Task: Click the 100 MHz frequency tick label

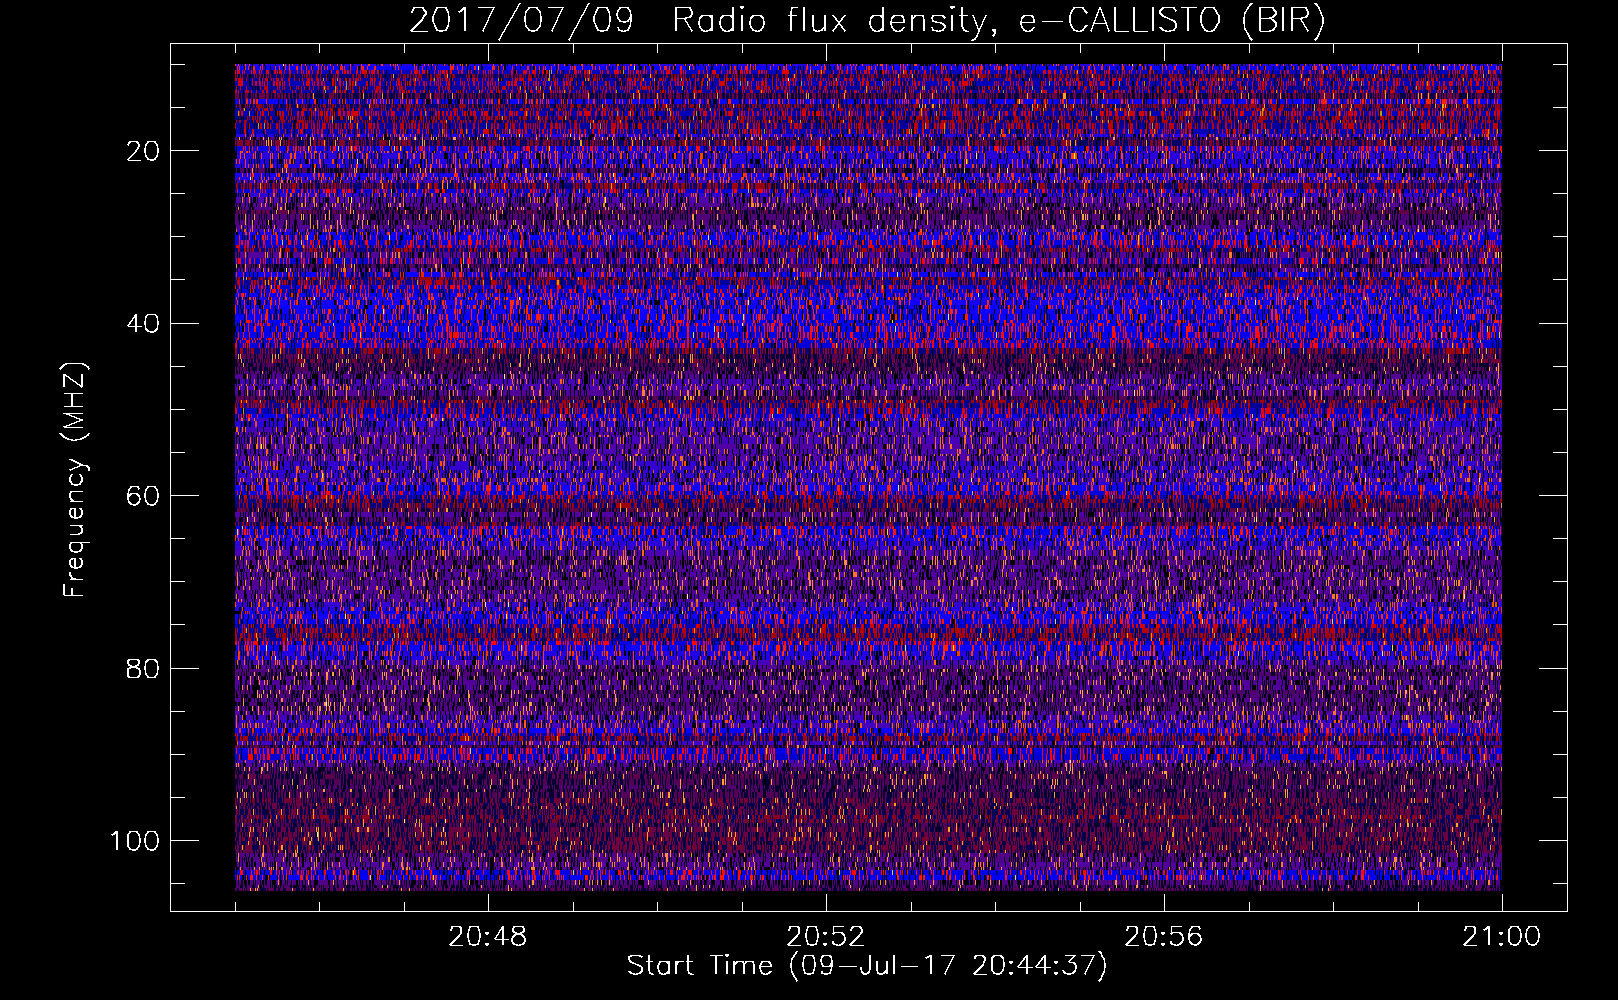Action: [x=135, y=841]
